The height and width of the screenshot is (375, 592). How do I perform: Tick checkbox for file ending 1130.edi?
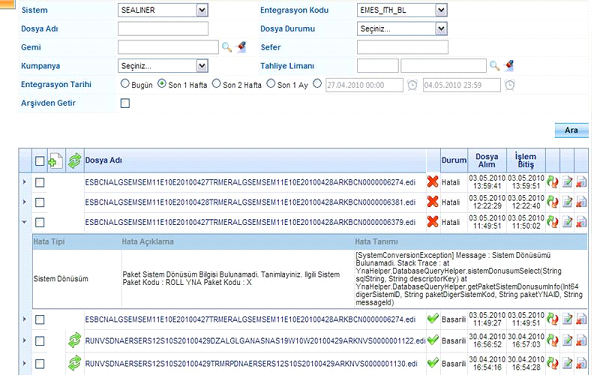click(x=40, y=364)
